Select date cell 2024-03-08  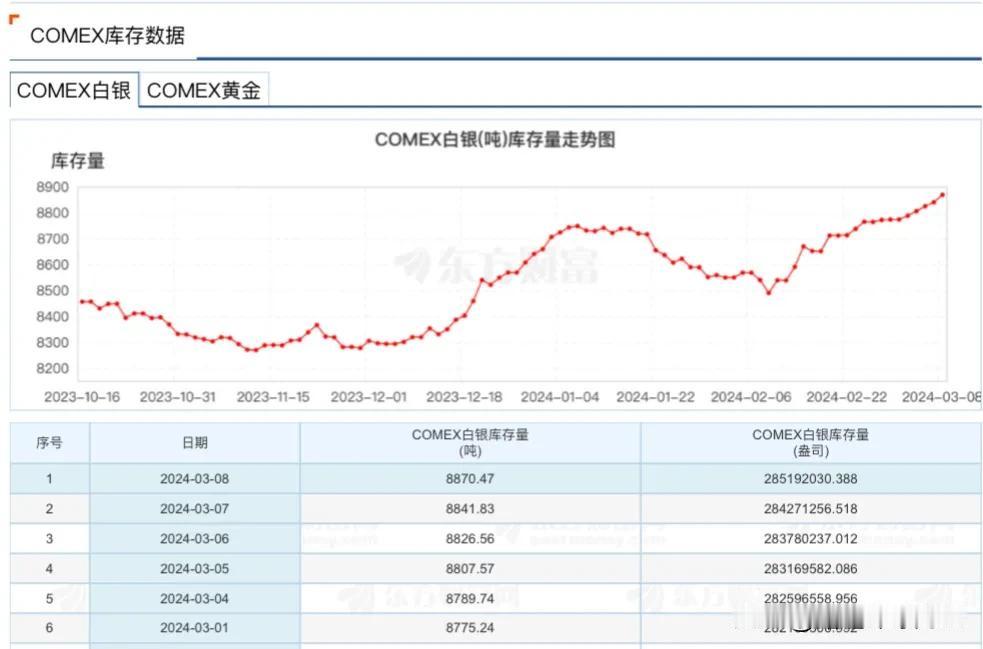point(195,479)
